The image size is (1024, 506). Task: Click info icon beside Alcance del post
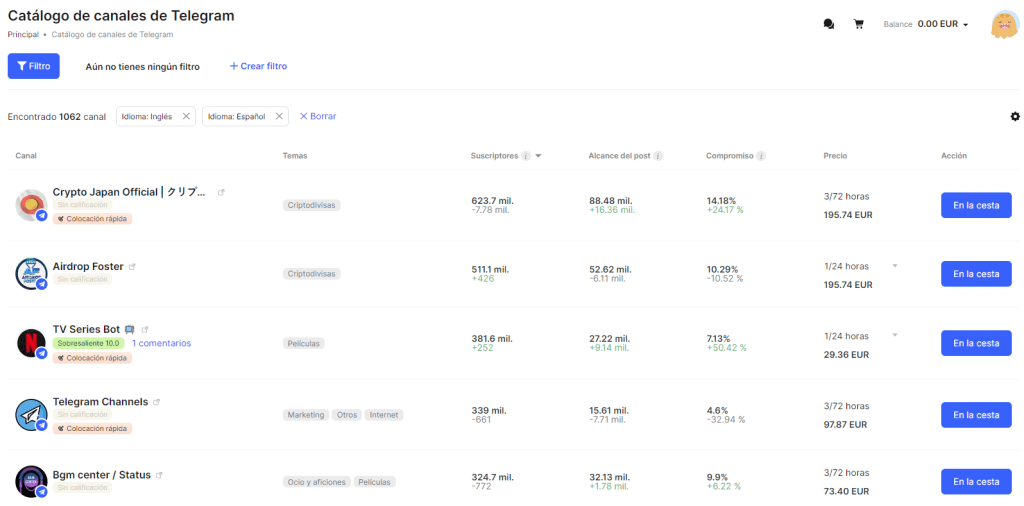click(658, 156)
